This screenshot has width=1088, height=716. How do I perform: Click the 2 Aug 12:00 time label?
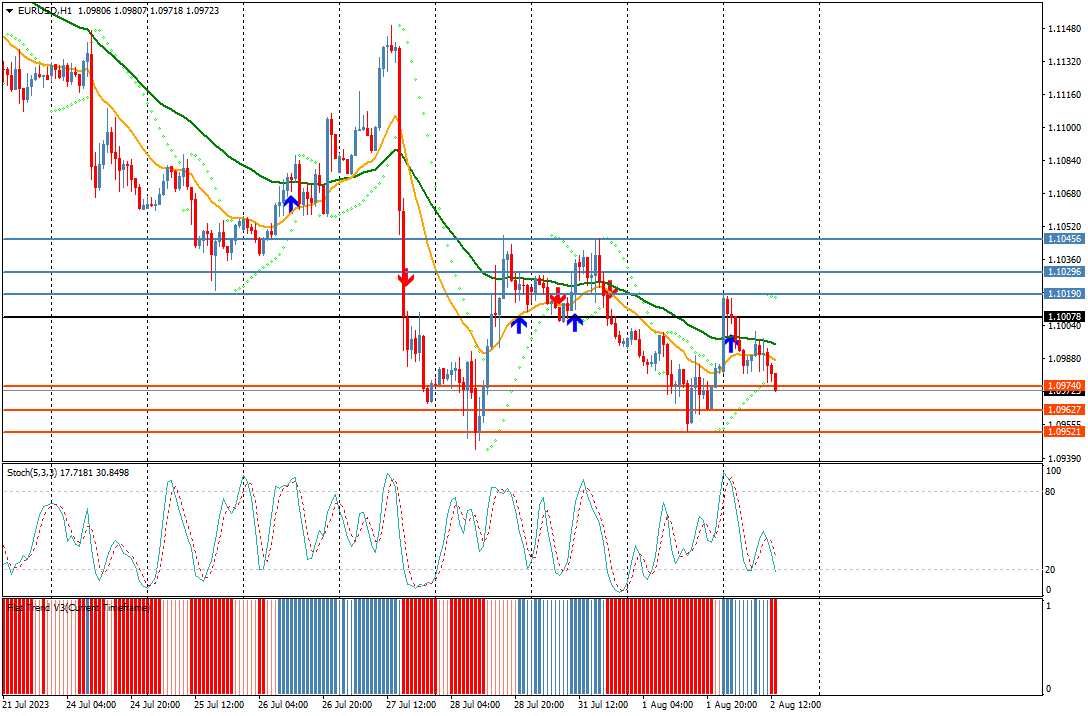[x=794, y=705]
